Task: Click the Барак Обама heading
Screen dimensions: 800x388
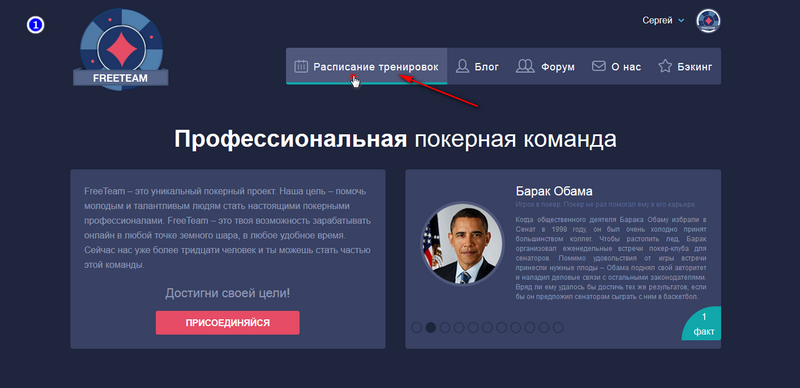Action: (x=554, y=191)
